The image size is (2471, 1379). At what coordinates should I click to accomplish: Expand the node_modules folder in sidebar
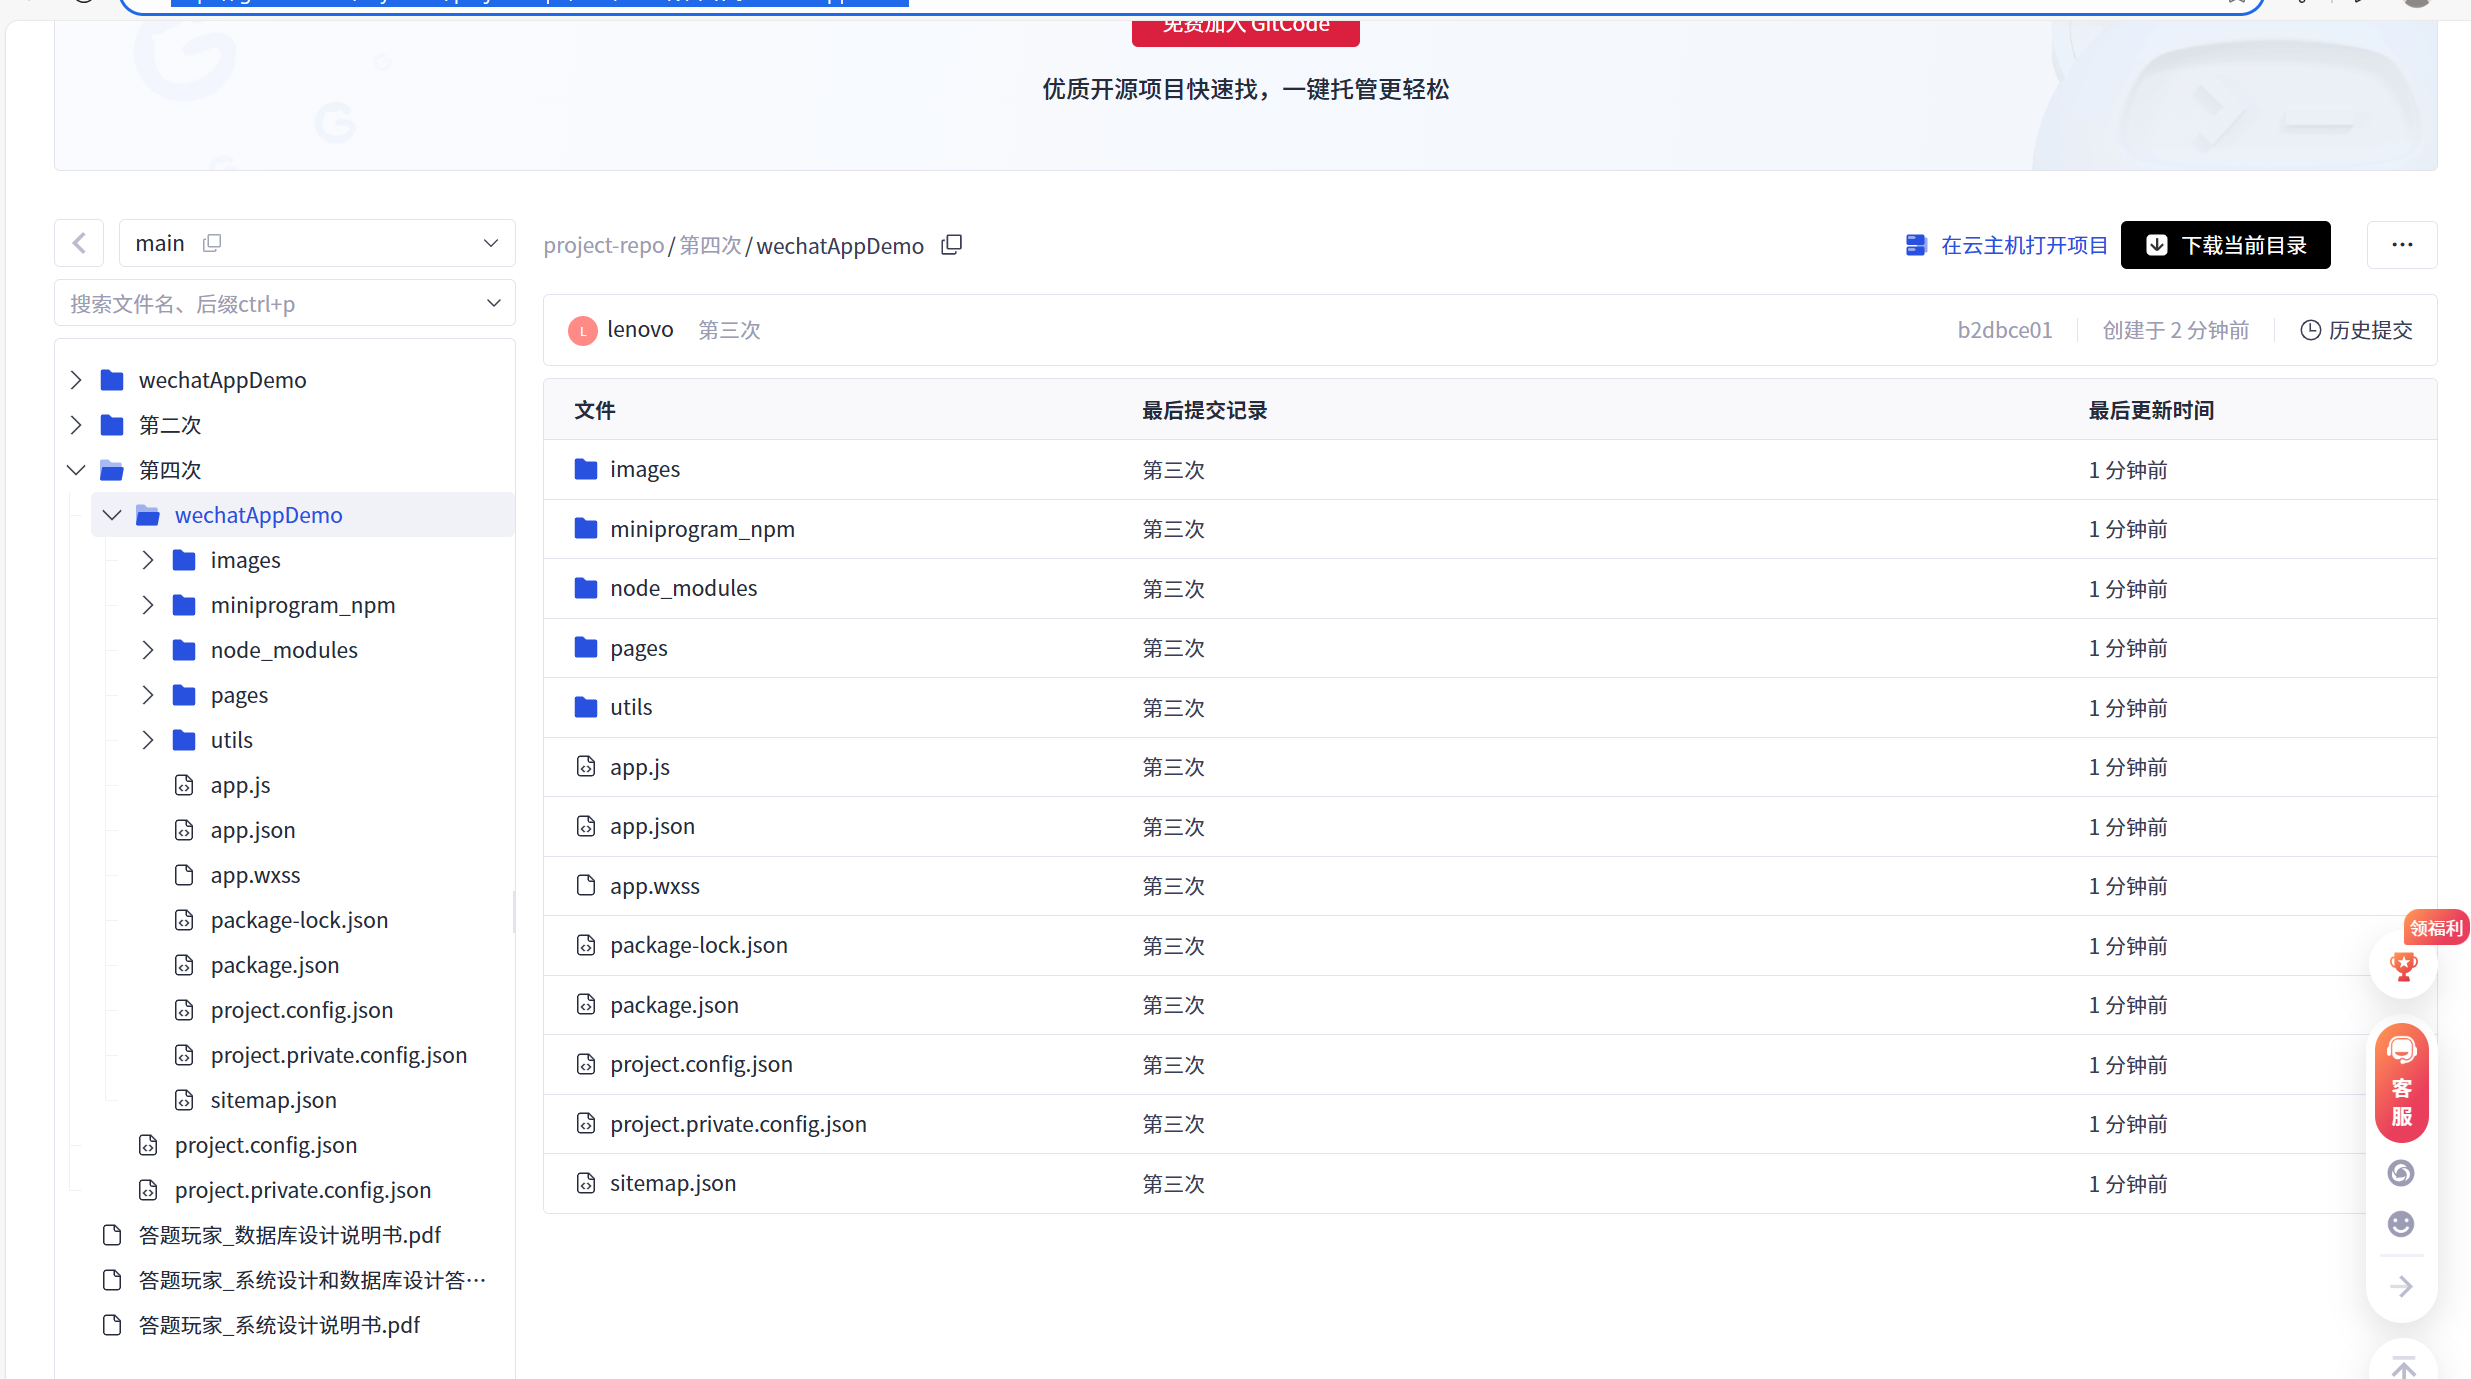coord(148,650)
